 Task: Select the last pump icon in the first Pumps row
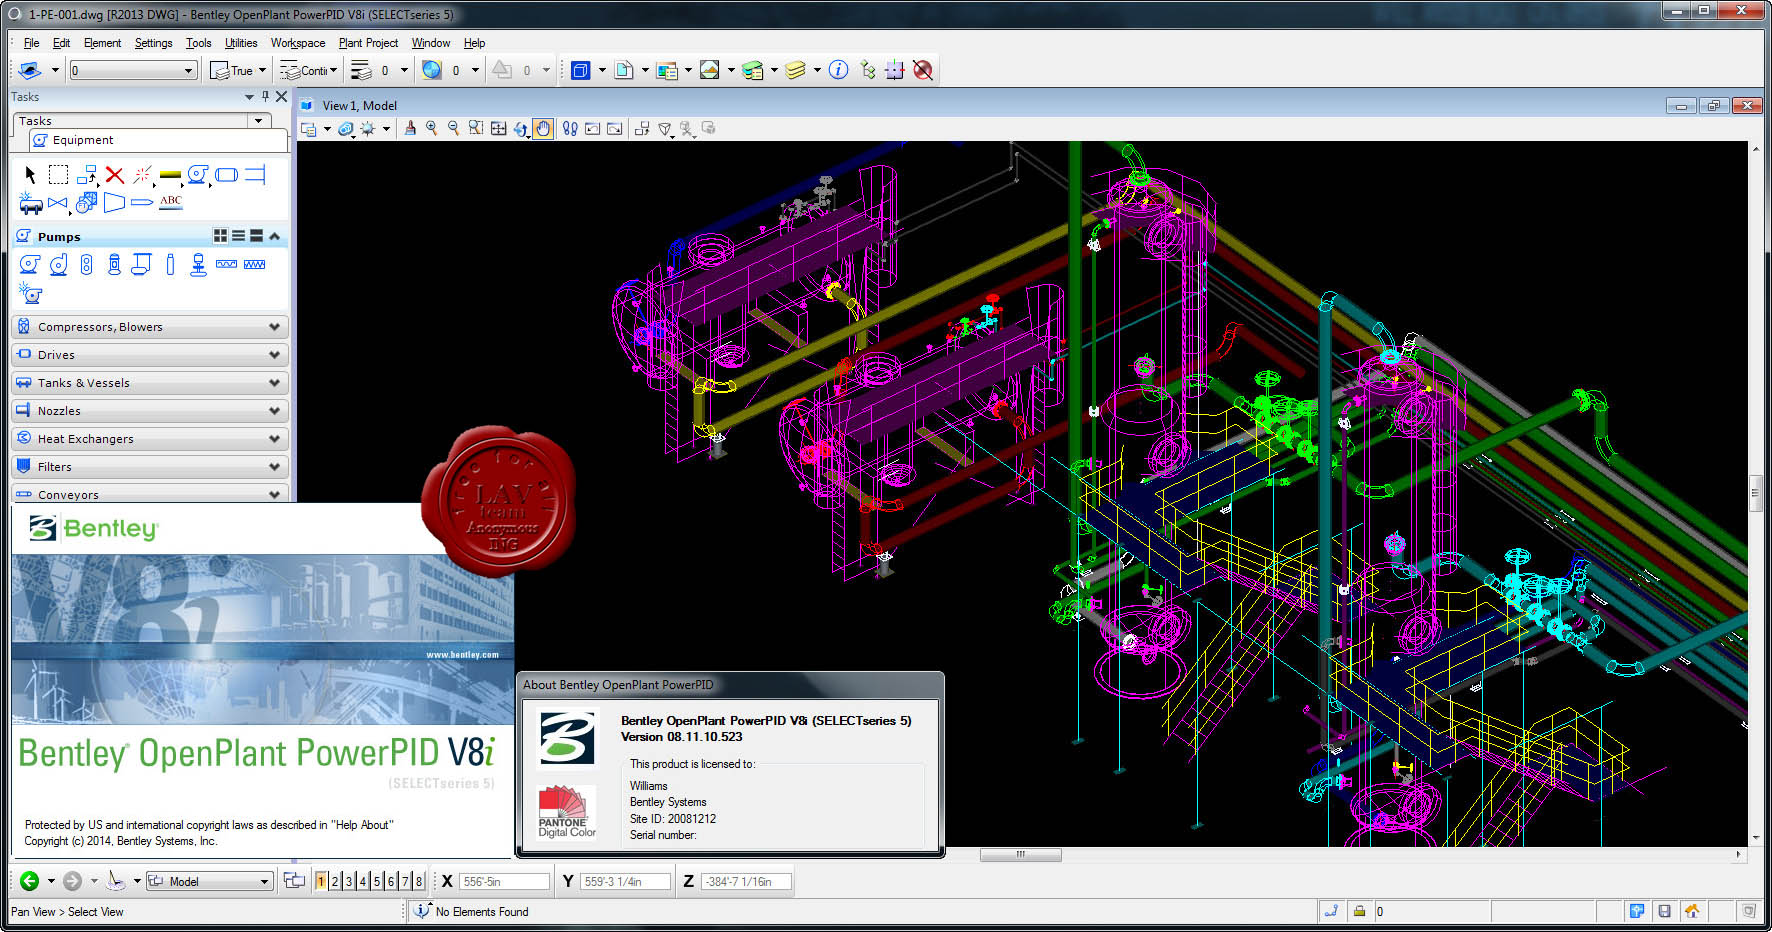click(255, 264)
